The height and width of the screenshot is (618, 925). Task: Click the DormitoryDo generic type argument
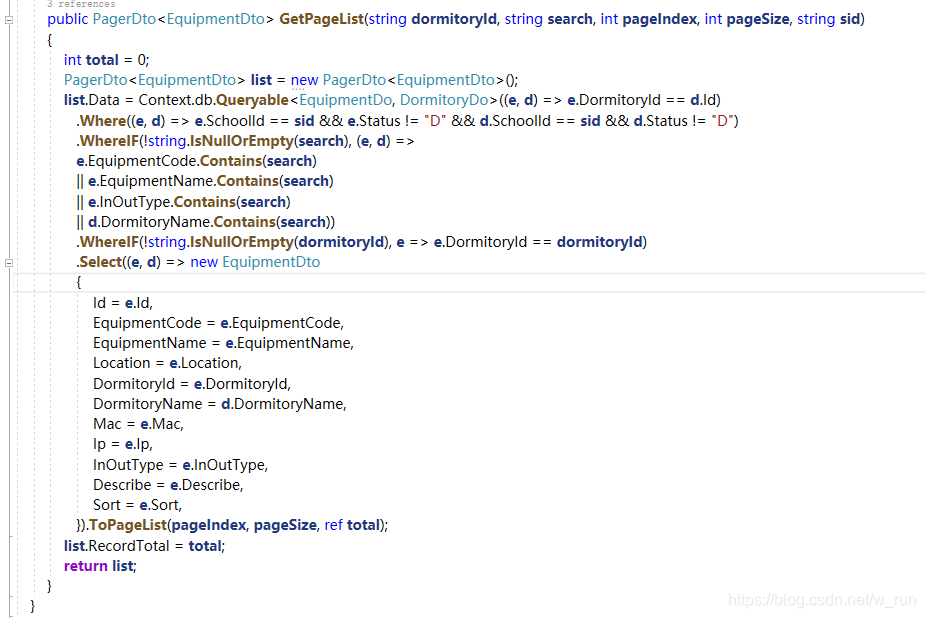[444, 100]
